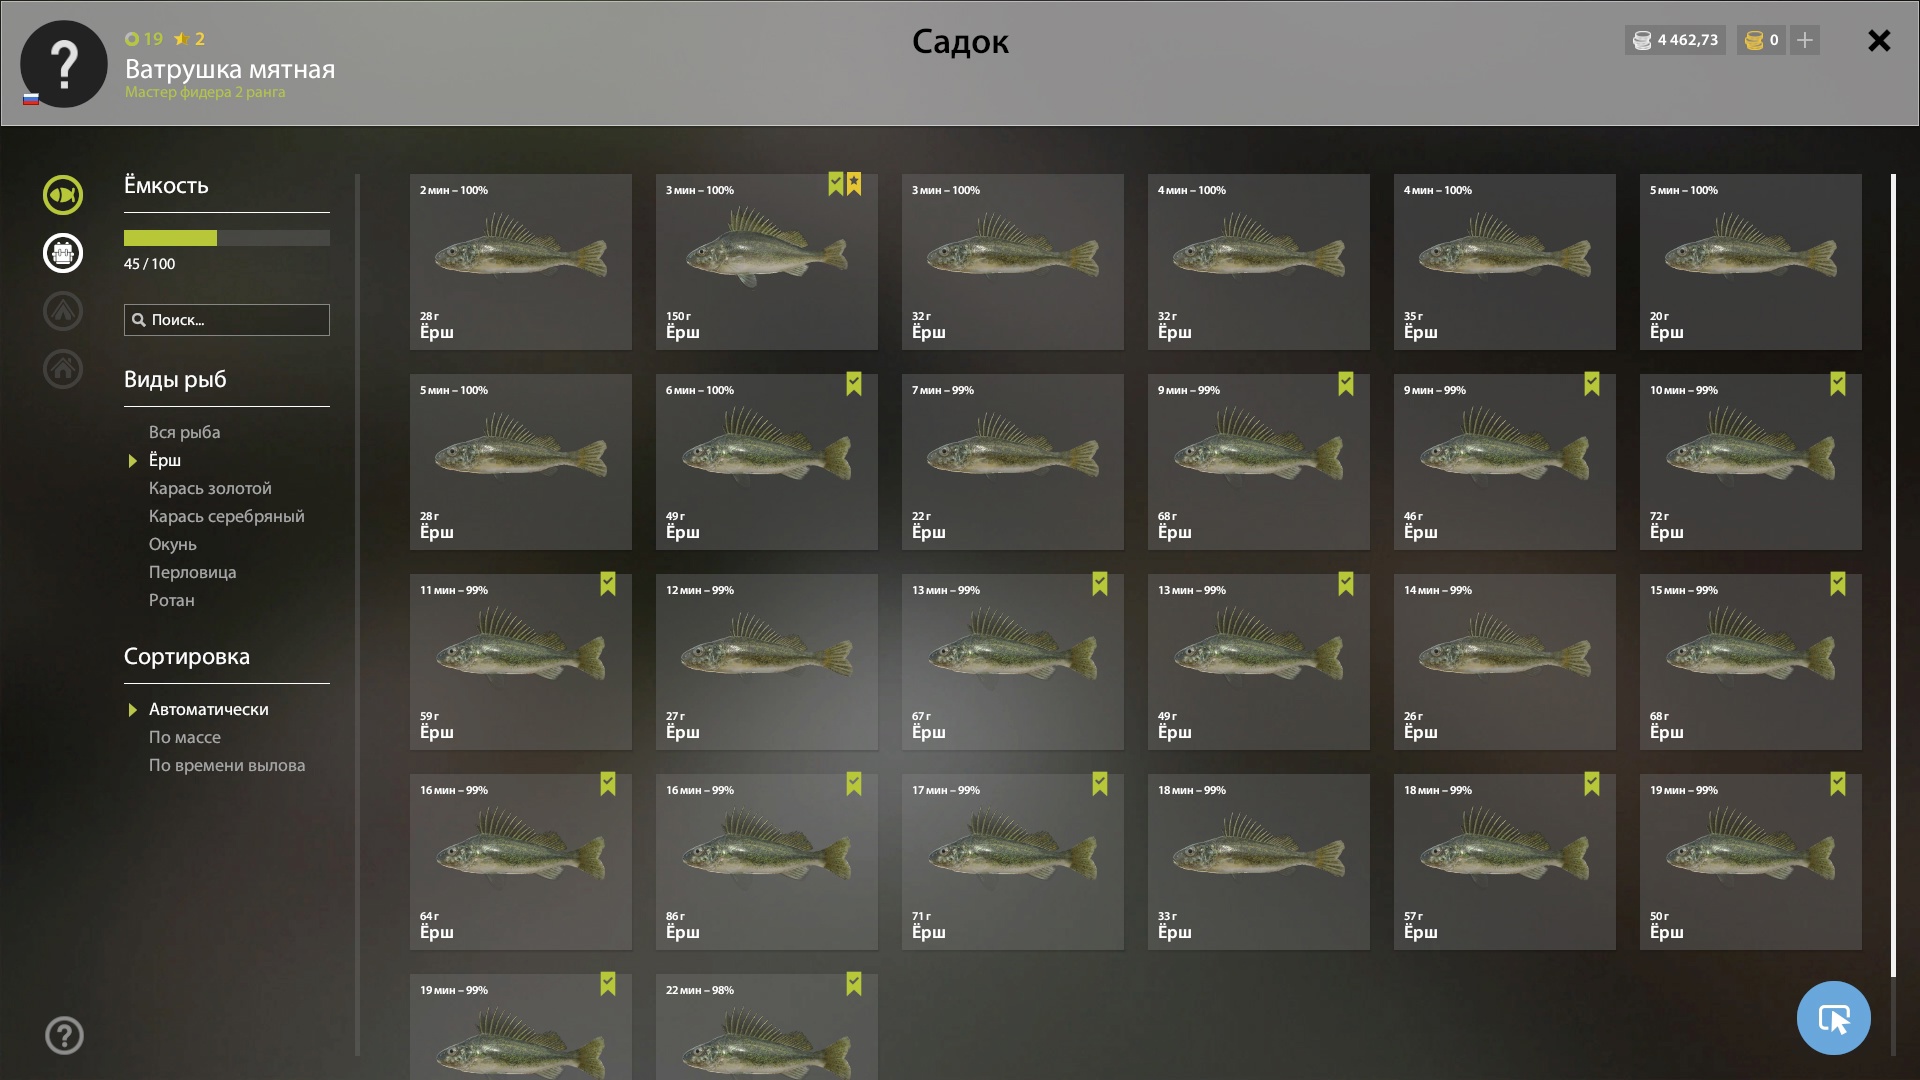Open the home base icon in sidebar
The height and width of the screenshot is (1080, 1920).
coord(62,368)
